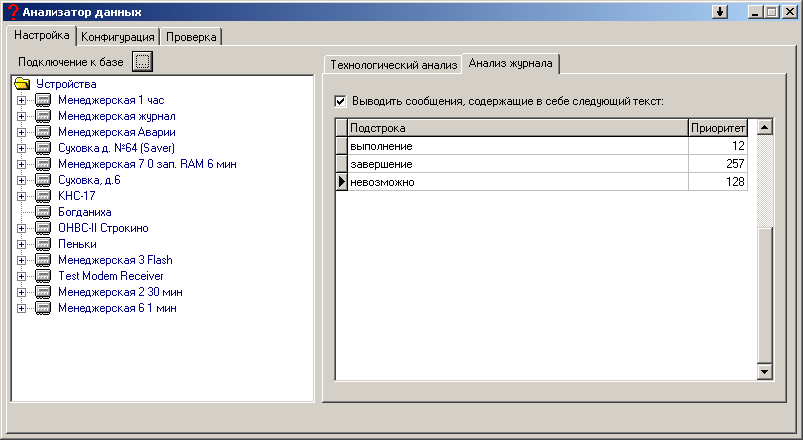This screenshot has width=803, height=440.
Task: Click row selector for завершение row
Action: tap(342, 164)
